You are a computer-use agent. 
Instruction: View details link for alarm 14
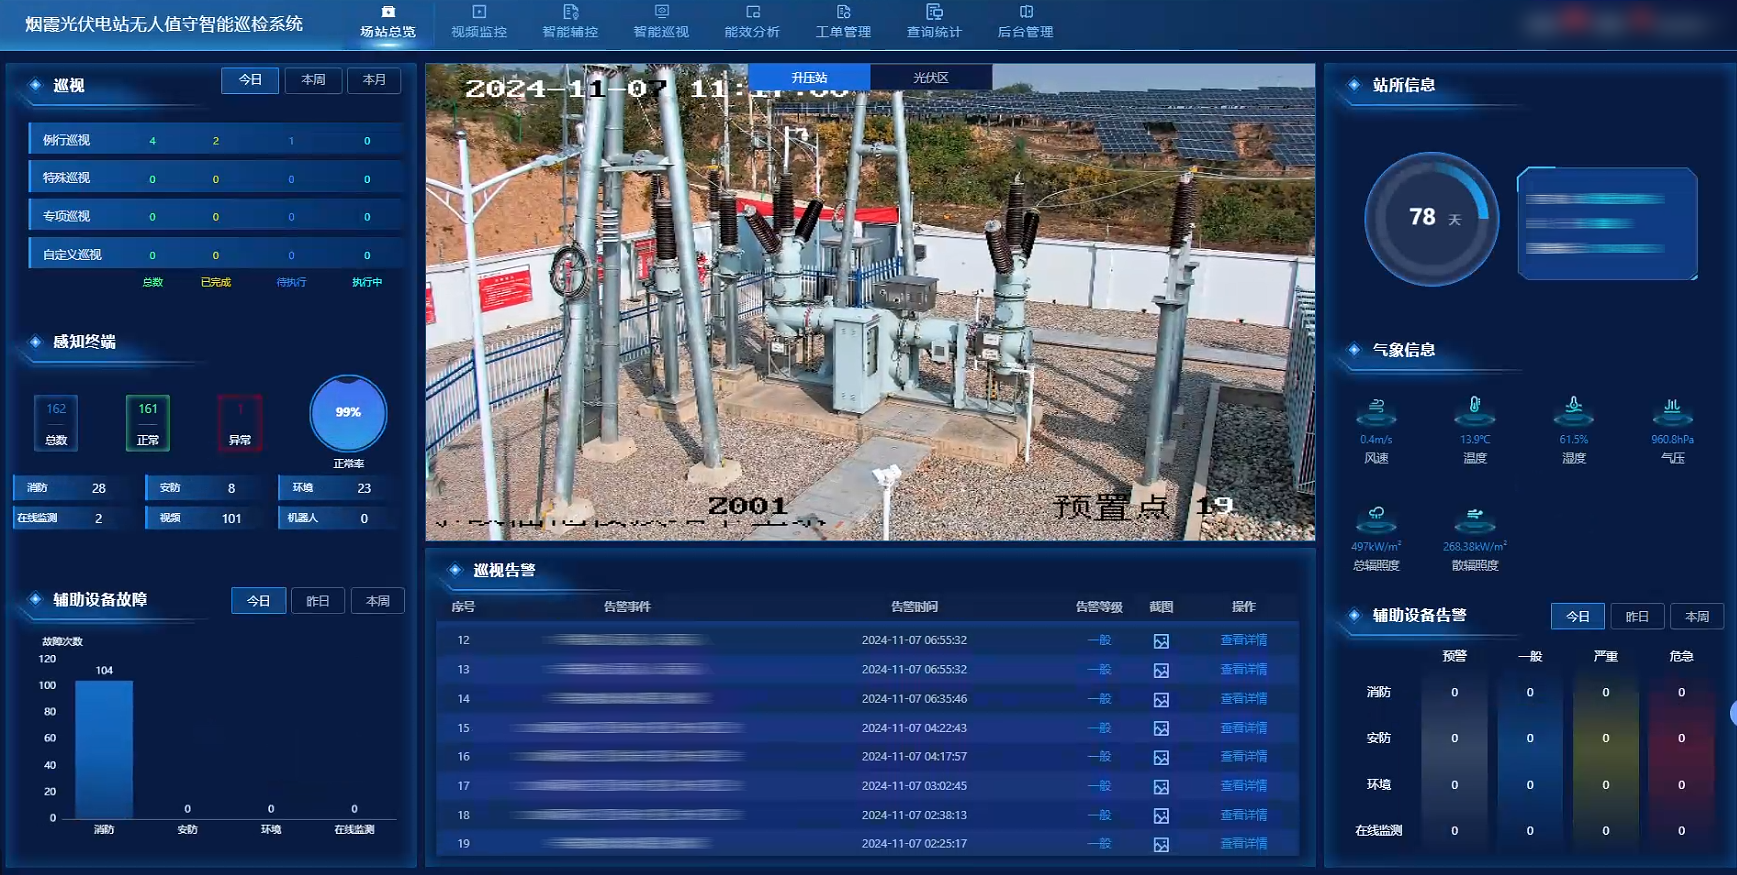(x=1243, y=699)
